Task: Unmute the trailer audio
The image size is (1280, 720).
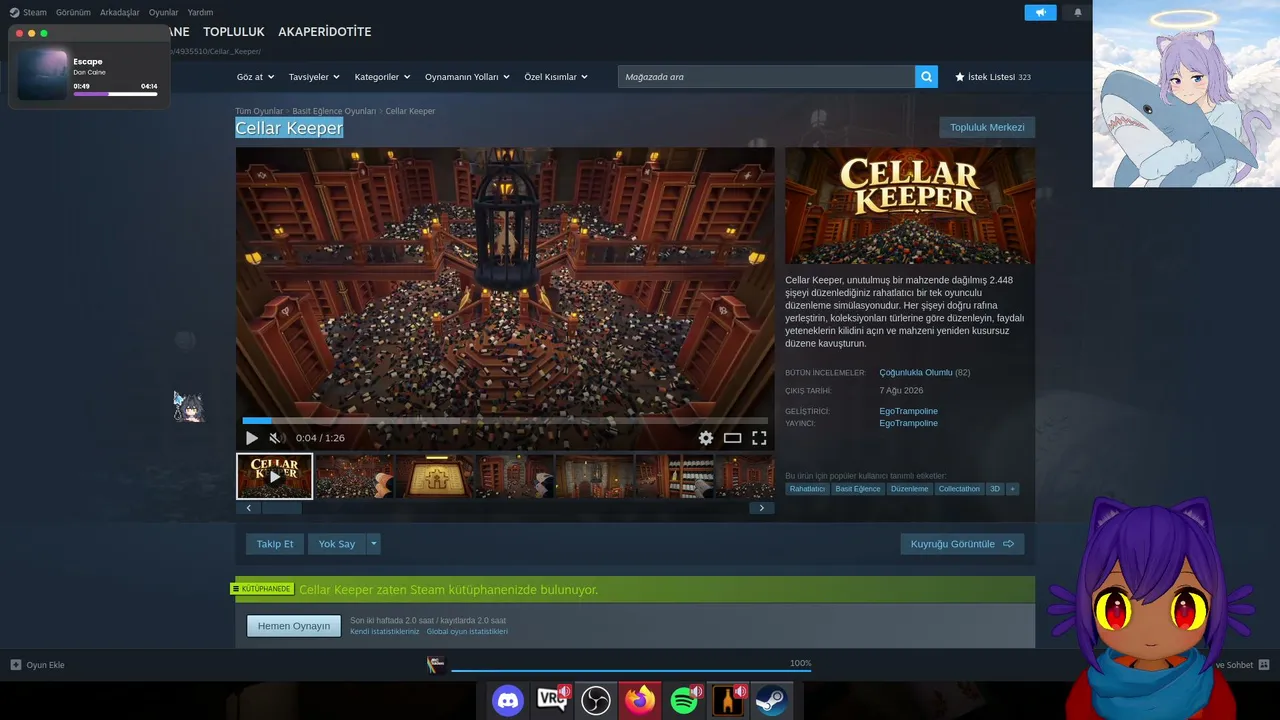Action: pos(275,438)
